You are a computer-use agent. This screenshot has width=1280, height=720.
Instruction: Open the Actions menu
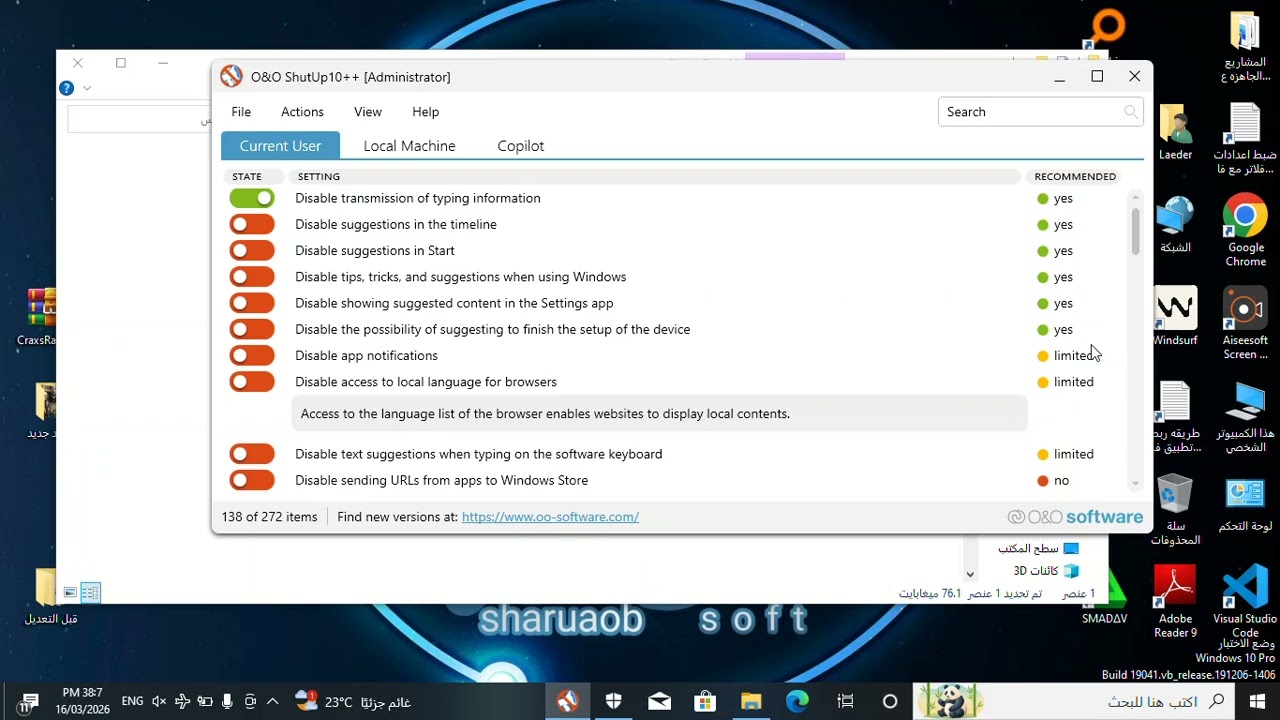(302, 112)
